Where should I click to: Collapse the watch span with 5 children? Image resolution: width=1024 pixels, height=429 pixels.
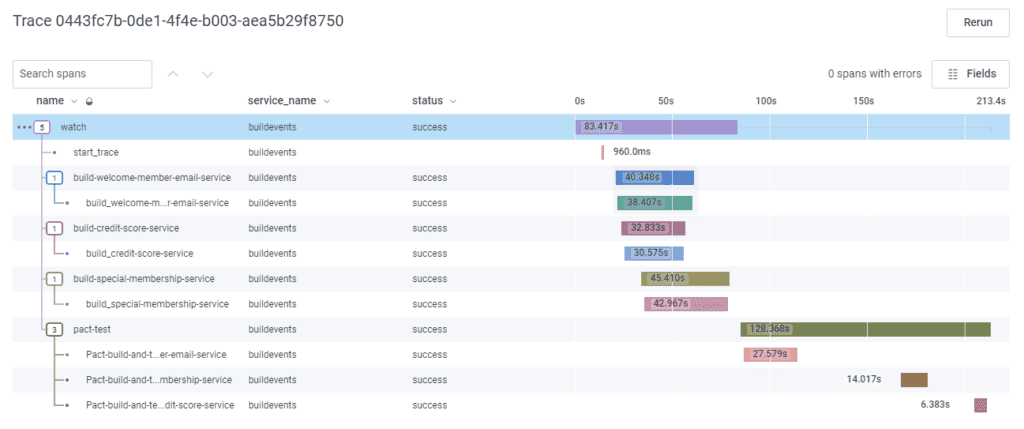[x=42, y=127]
